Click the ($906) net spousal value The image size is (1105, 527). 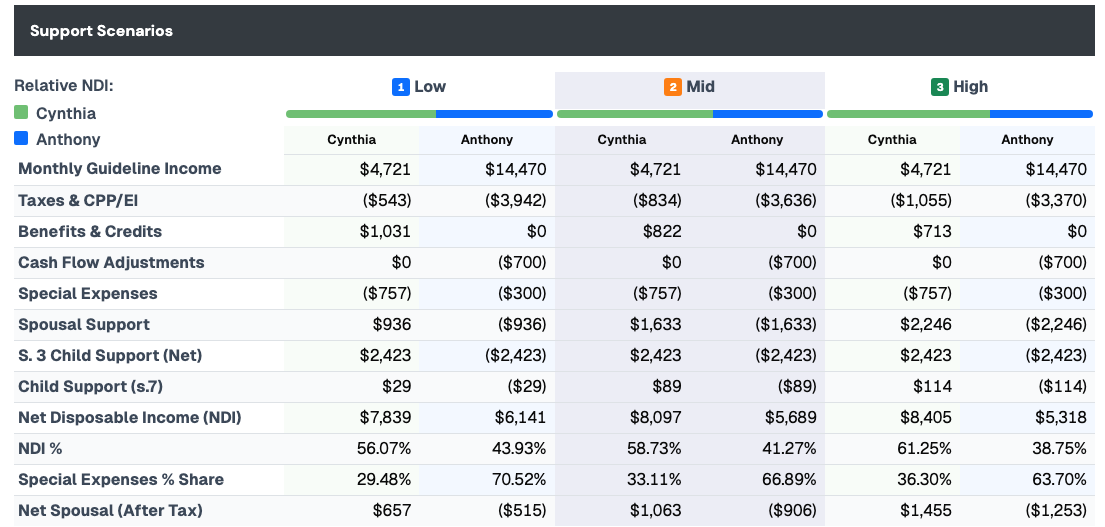coord(791,511)
